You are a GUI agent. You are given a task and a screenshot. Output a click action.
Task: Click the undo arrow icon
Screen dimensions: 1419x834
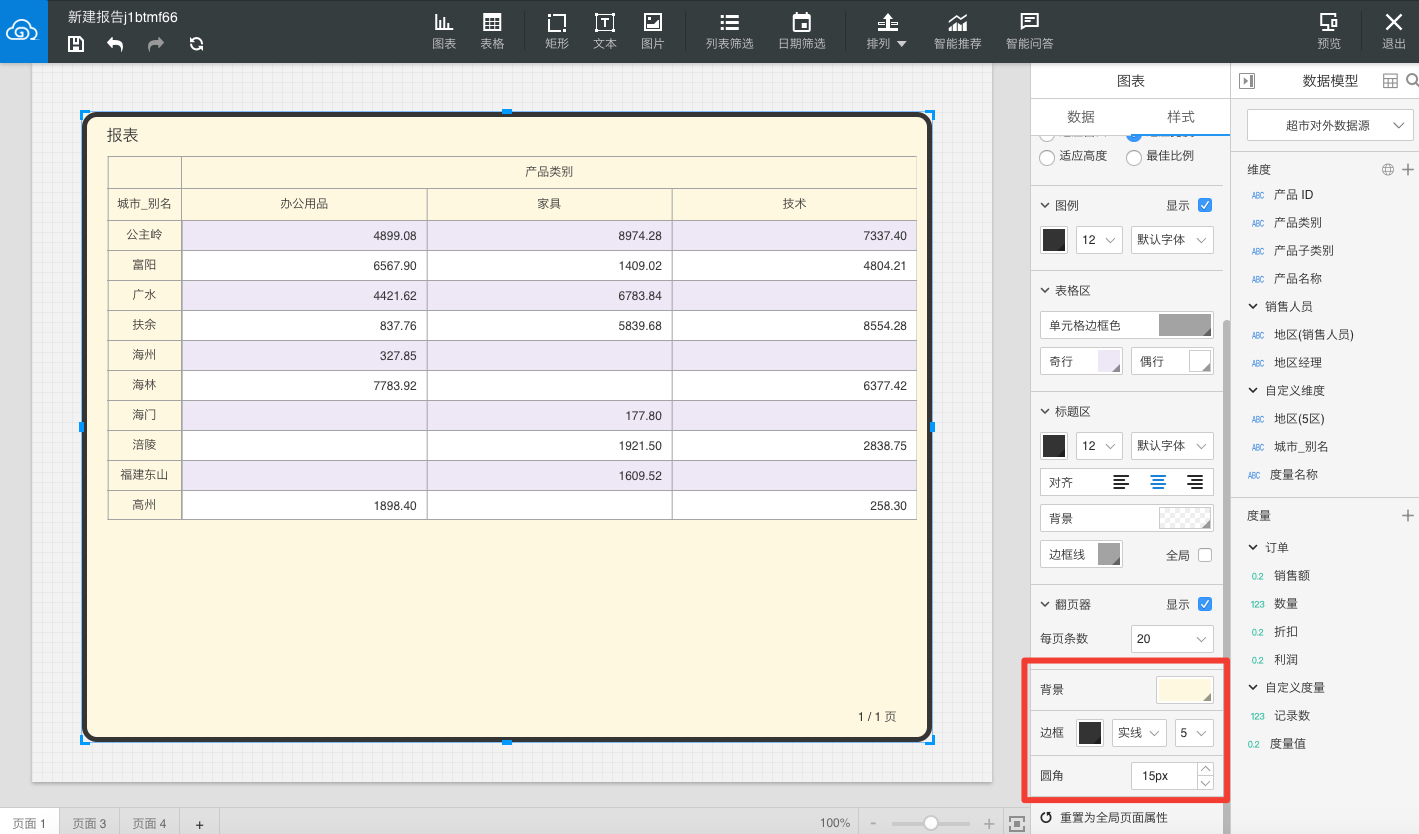pos(115,43)
